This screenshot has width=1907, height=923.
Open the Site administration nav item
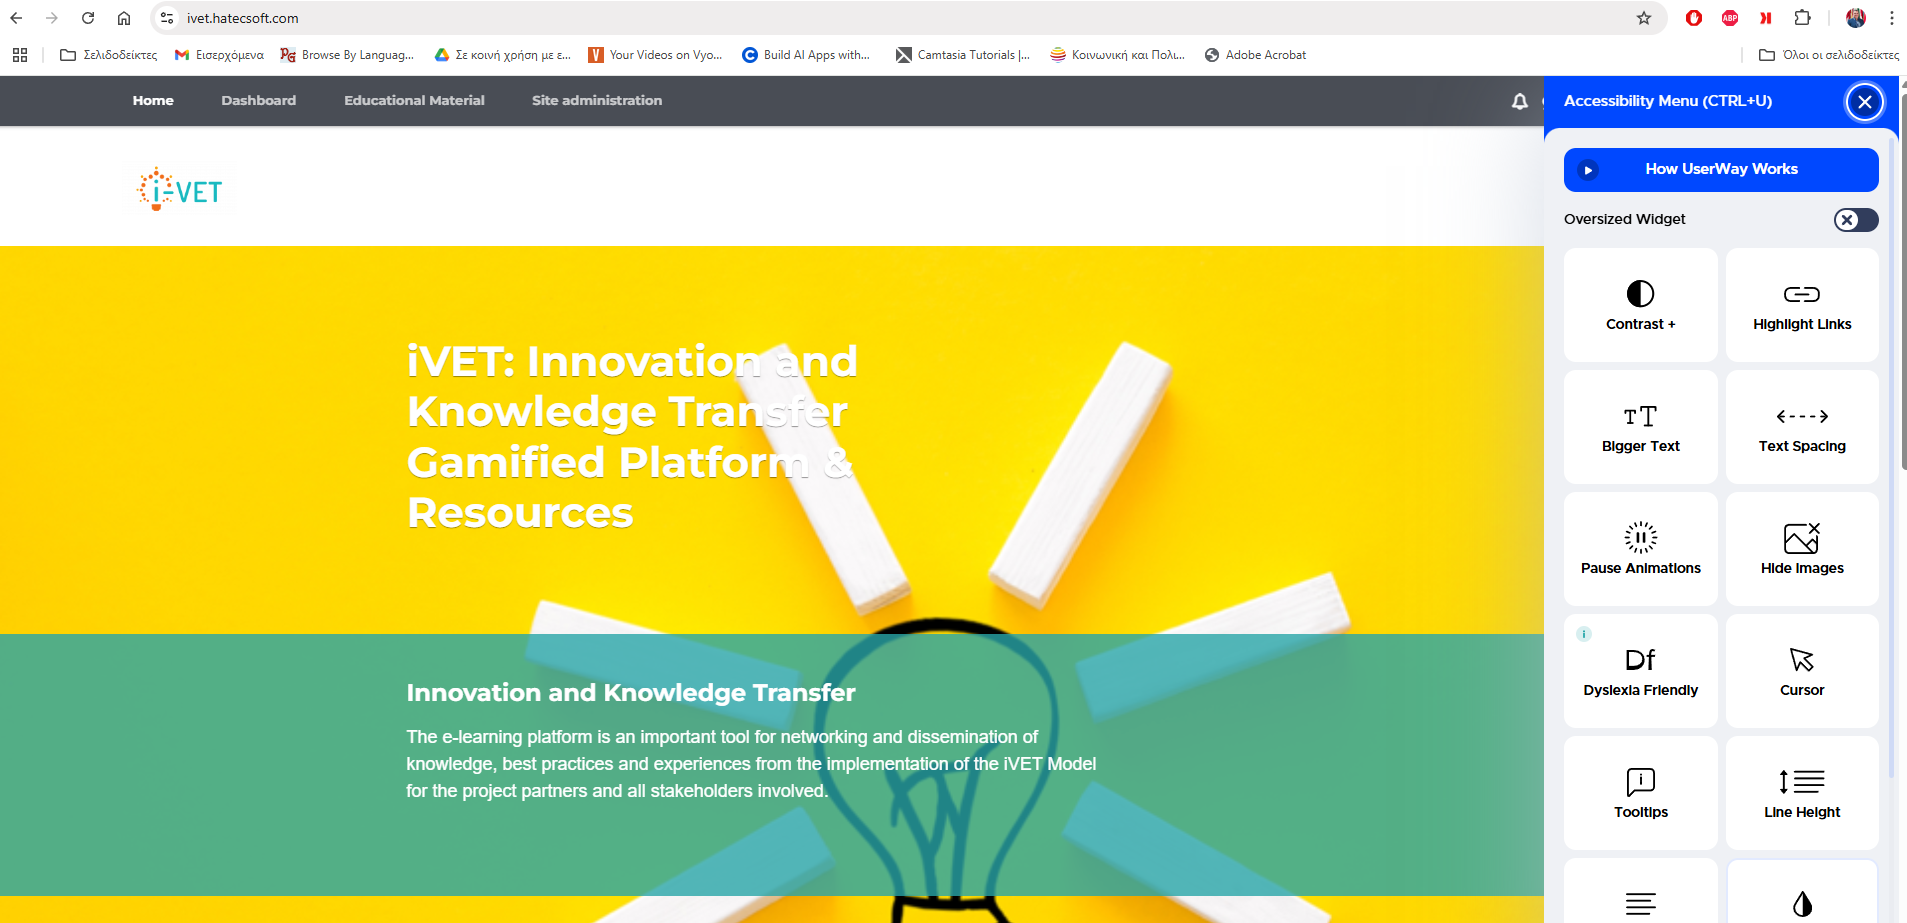(x=597, y=101)
